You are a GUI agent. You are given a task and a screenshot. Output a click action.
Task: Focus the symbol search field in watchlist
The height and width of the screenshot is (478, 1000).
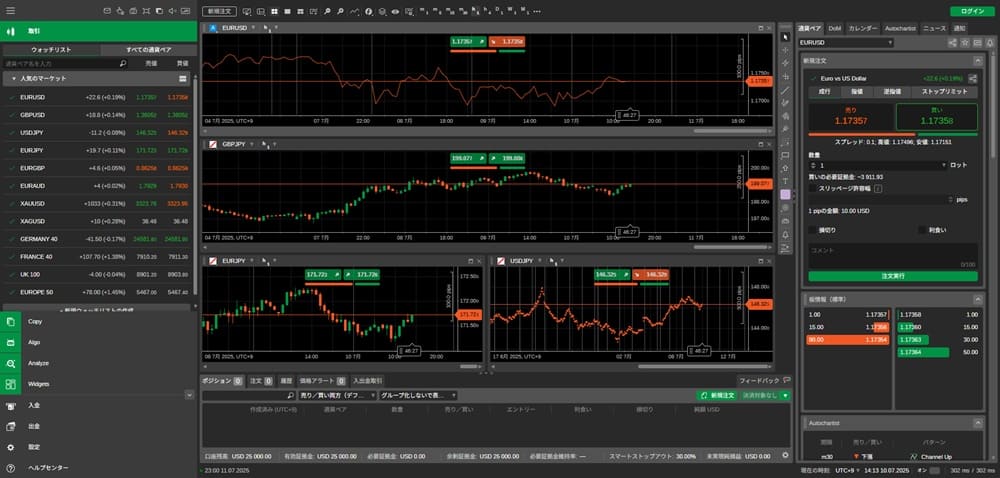point(66,64)
